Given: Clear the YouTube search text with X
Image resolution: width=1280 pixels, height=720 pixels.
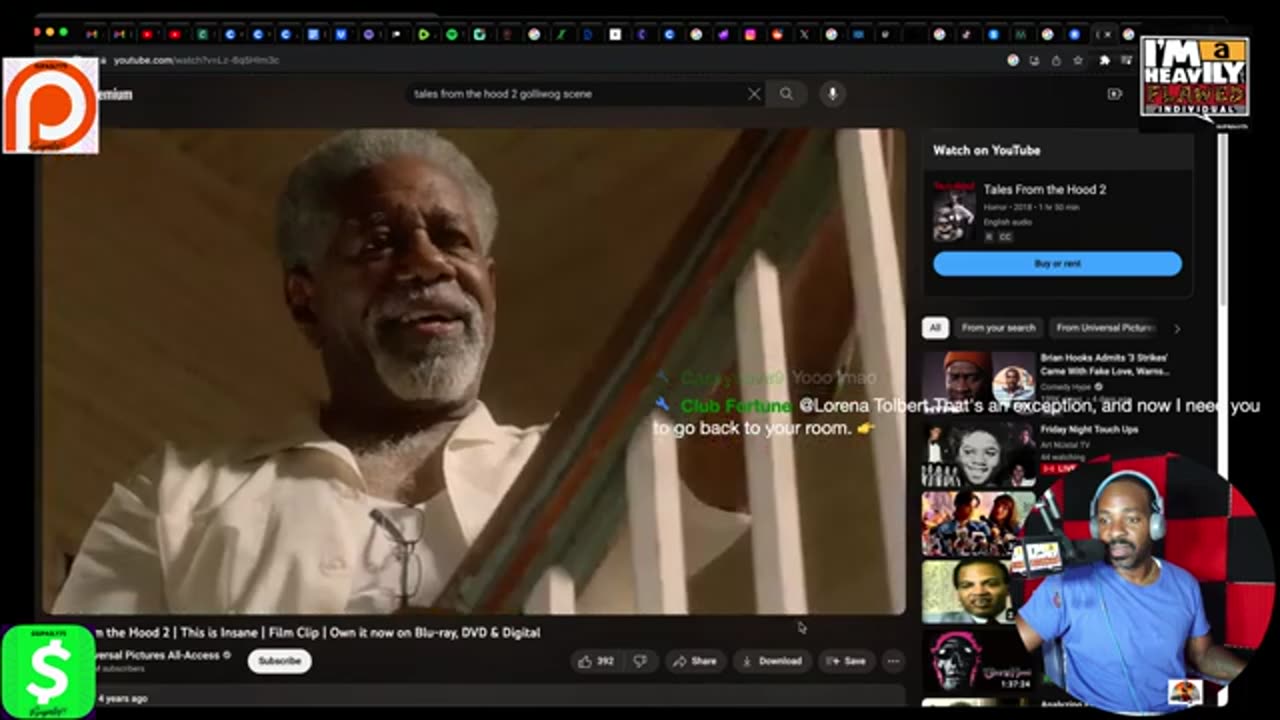Looking at the screenshot, I should coord(754,94).
